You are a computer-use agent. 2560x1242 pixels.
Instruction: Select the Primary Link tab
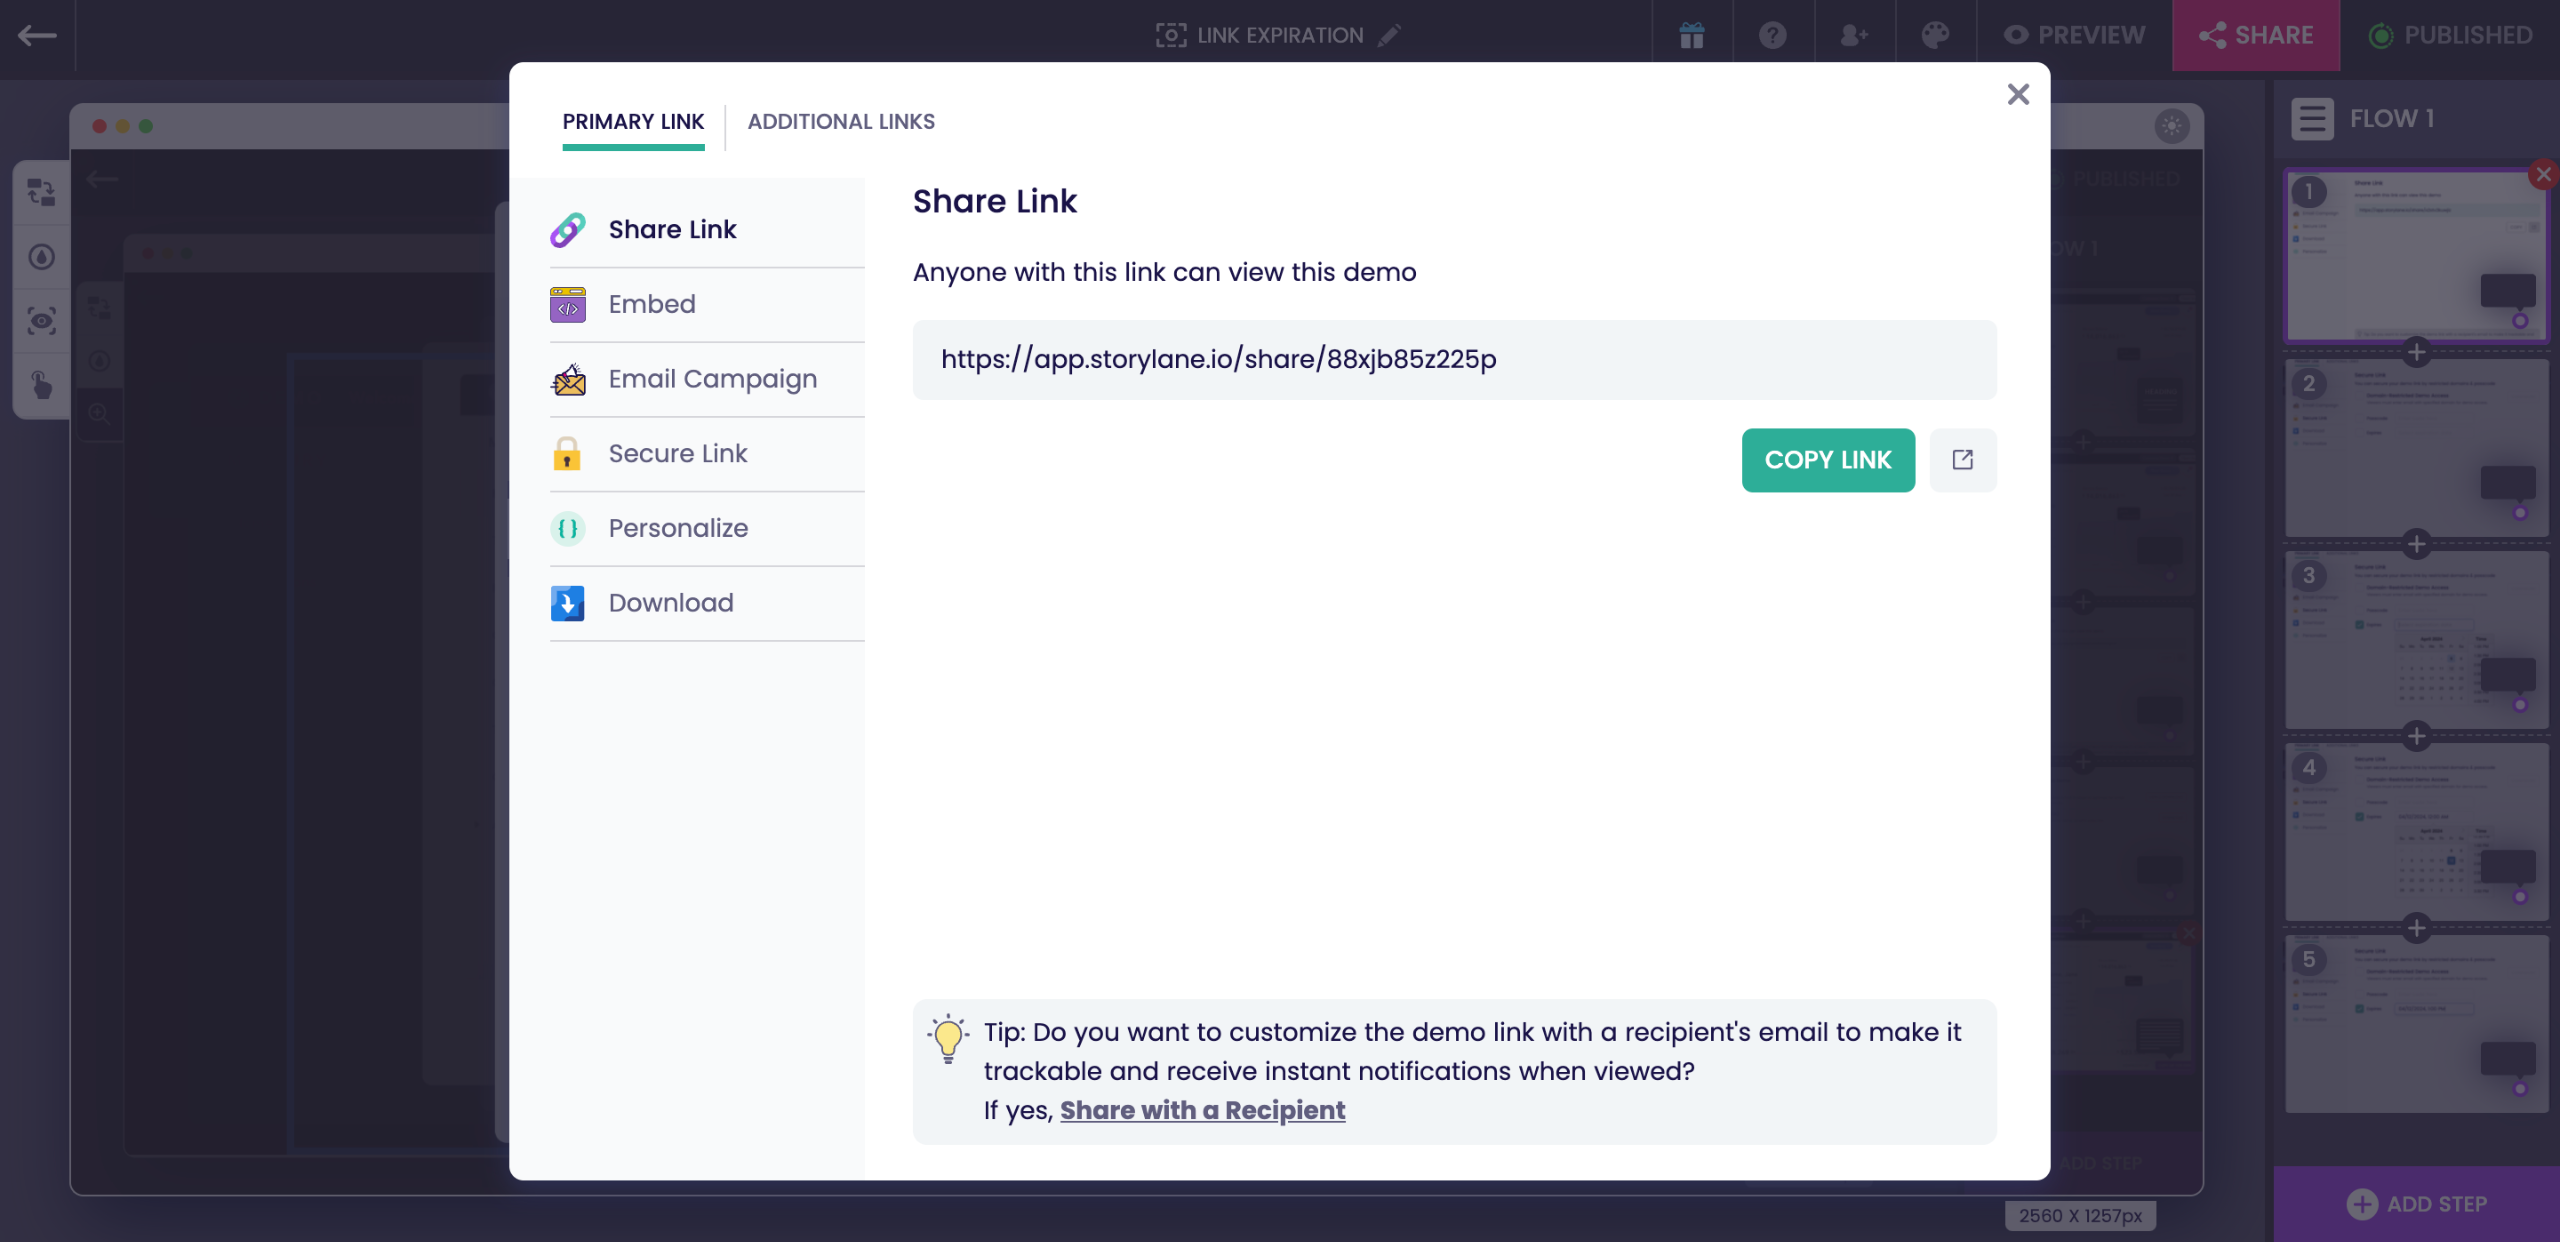(633, 122)
